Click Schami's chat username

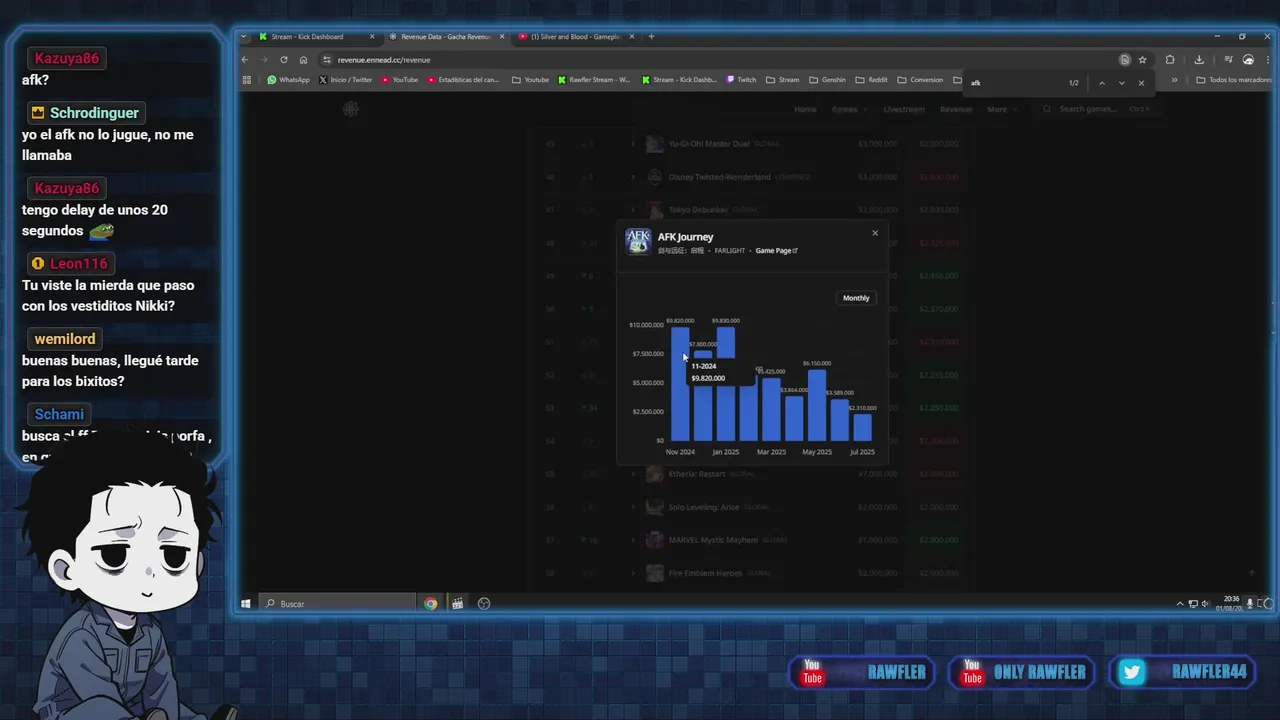point(59,414)
